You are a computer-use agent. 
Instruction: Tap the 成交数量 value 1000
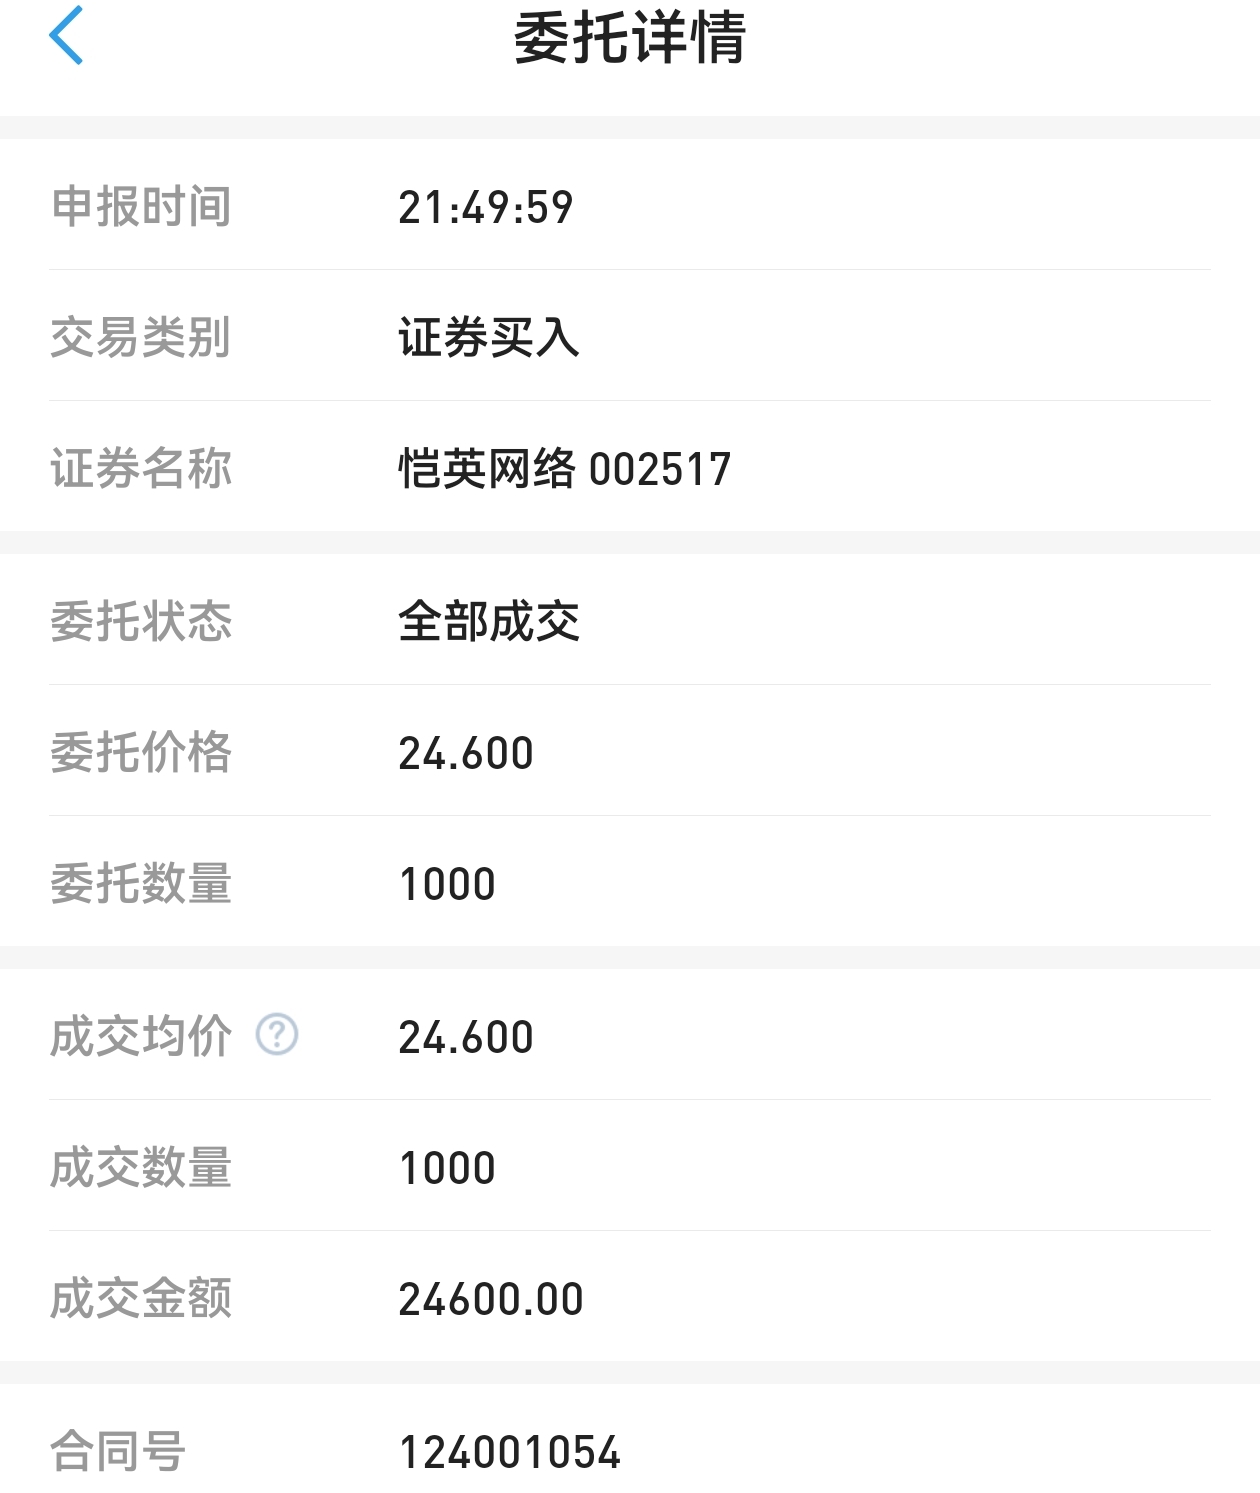point(447,1168)
